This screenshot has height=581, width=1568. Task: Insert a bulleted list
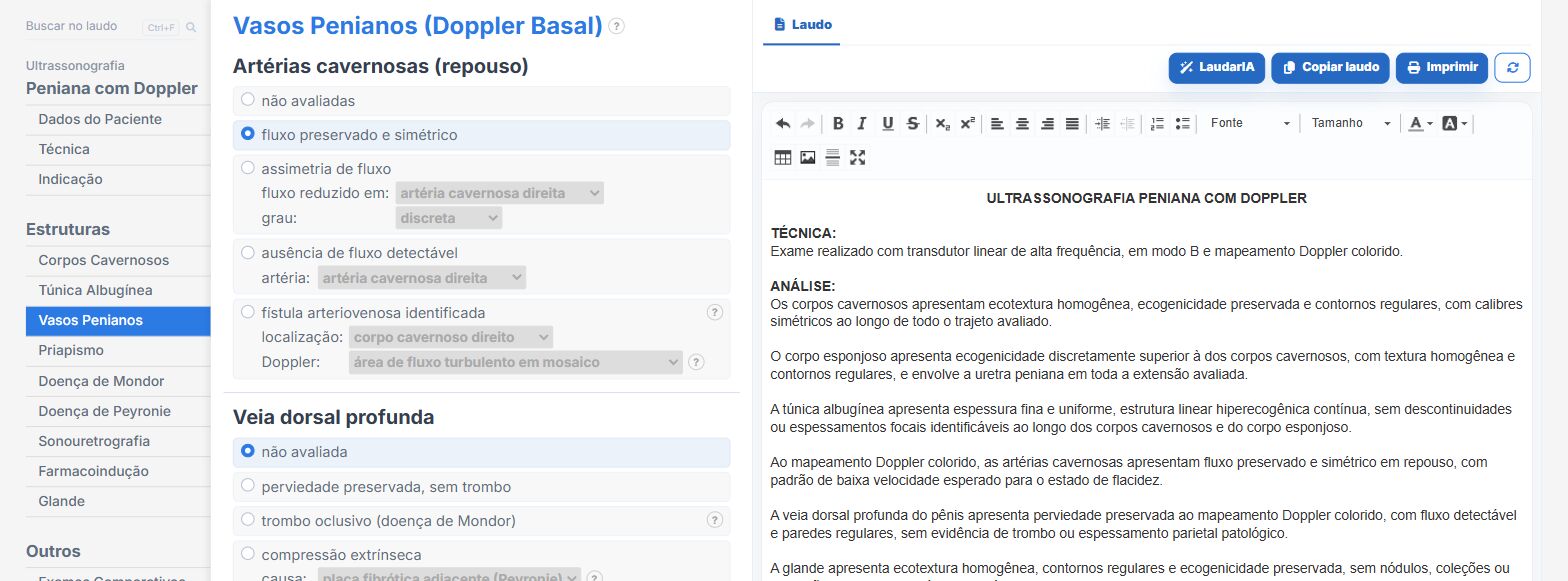1183,124
